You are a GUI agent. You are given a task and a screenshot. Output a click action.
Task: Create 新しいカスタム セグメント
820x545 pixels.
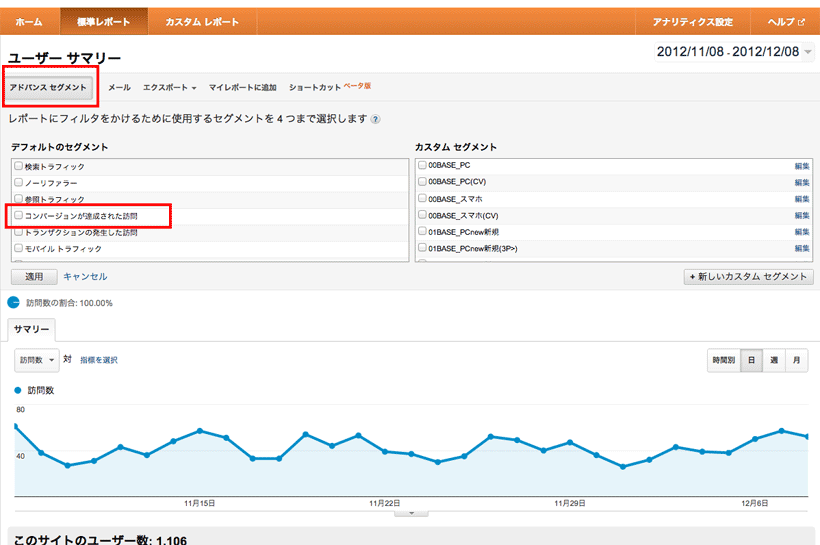pos(748,277)
